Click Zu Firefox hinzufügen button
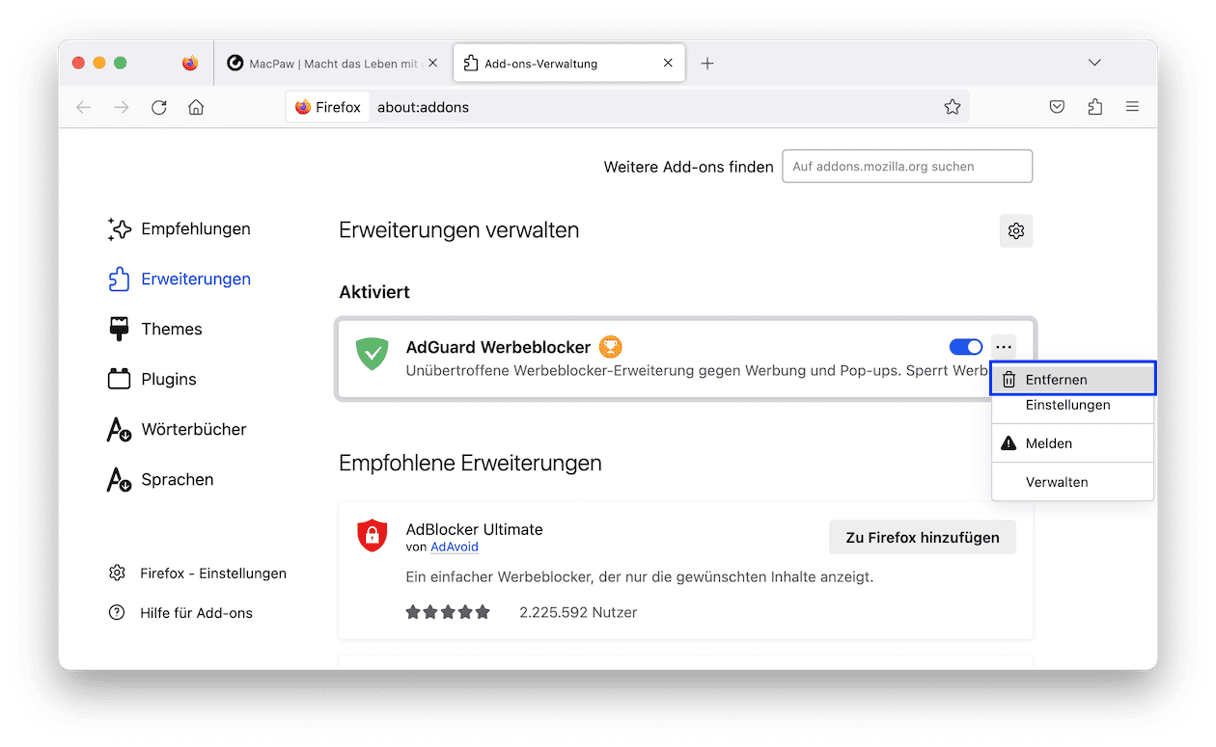The height and width of the screenshot is (747, 1216). [922, 537]
